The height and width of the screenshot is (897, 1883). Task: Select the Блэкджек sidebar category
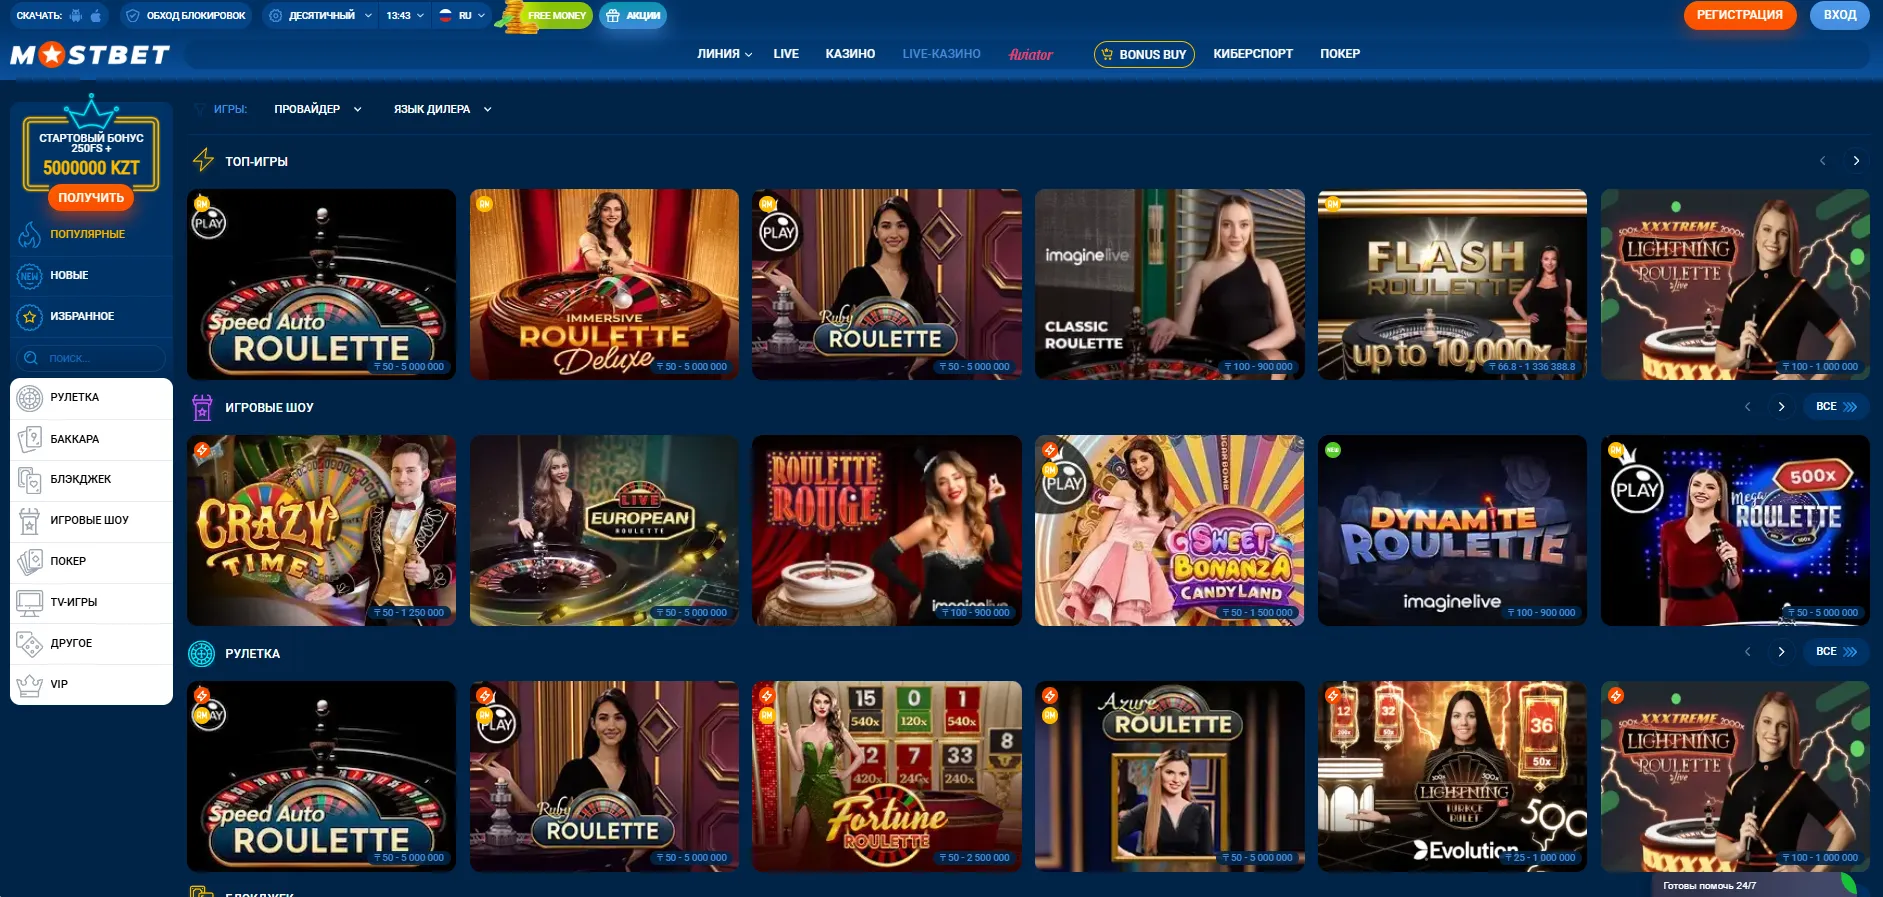91,480
